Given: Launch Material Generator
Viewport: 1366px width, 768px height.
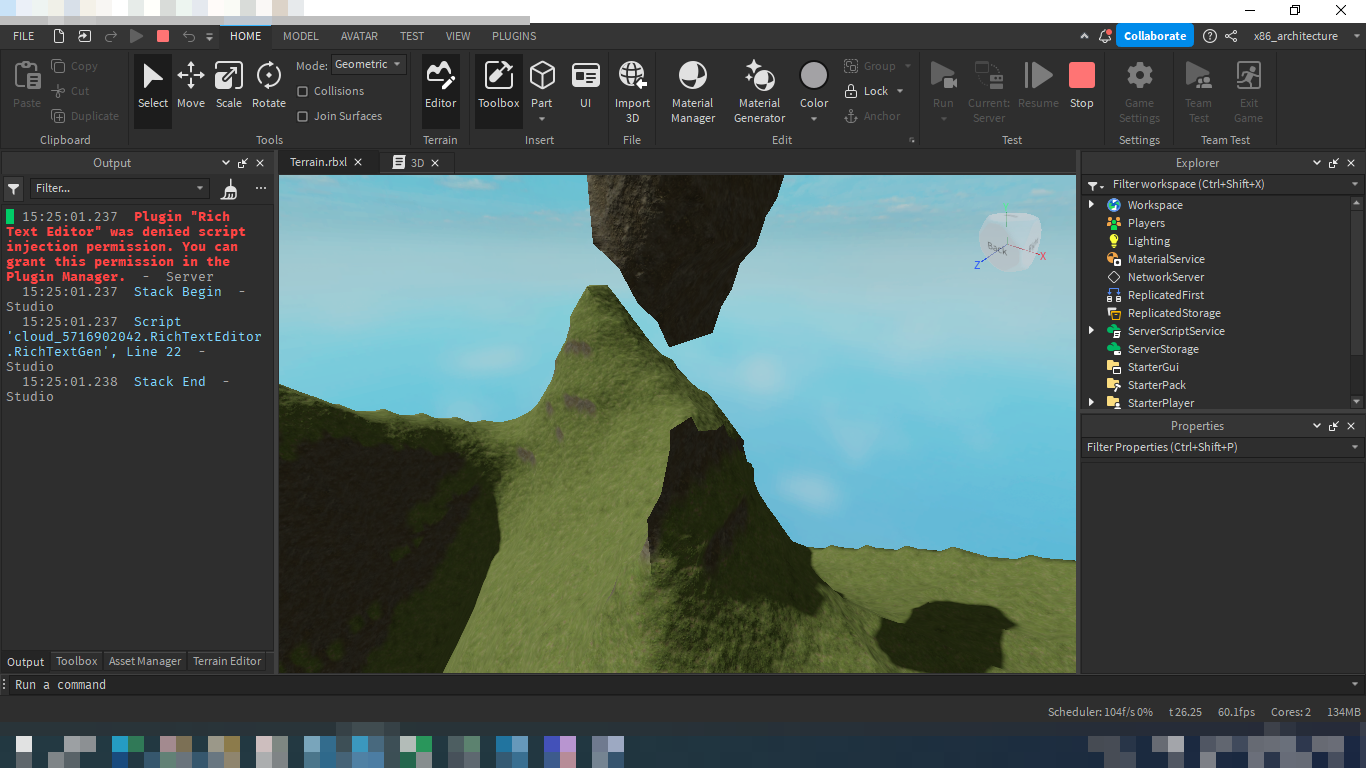Looking at the screenshot, I should click(759, 90).
